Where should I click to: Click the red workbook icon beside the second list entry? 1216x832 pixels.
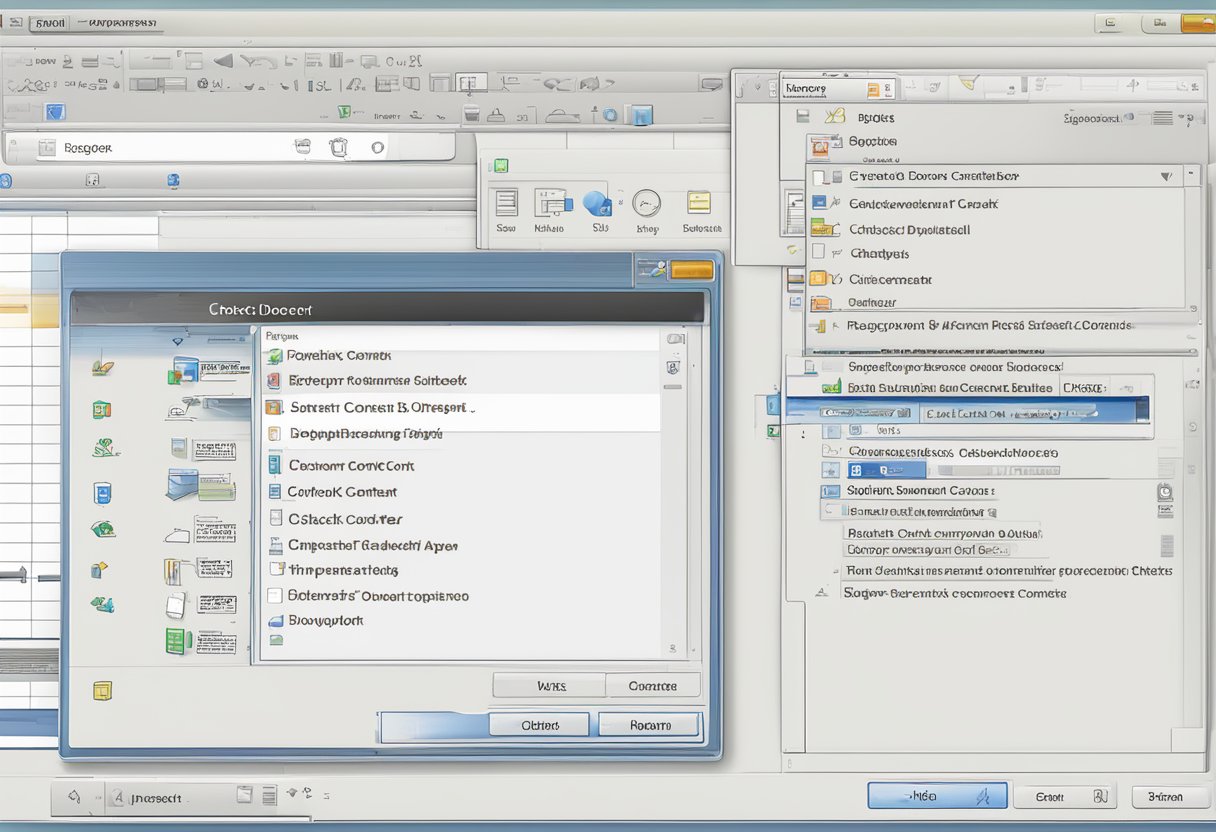[275, 381]
